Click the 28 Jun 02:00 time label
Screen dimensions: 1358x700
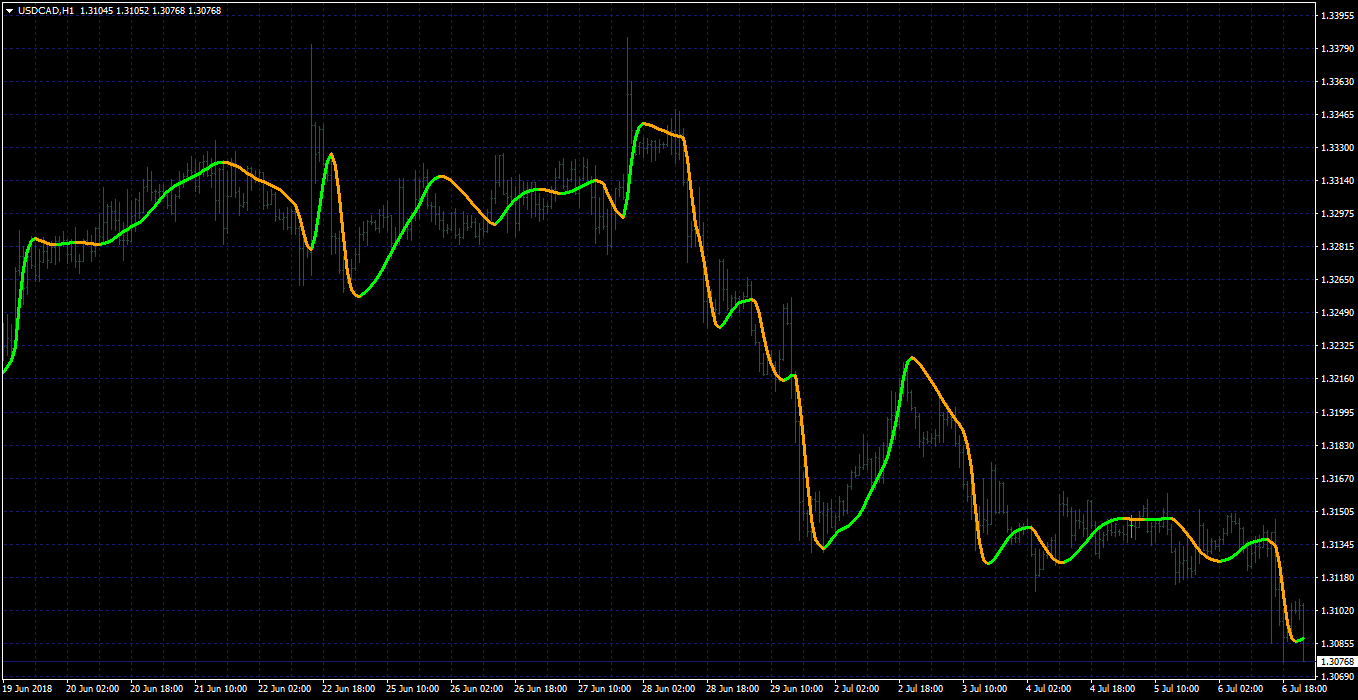point(668,689)
